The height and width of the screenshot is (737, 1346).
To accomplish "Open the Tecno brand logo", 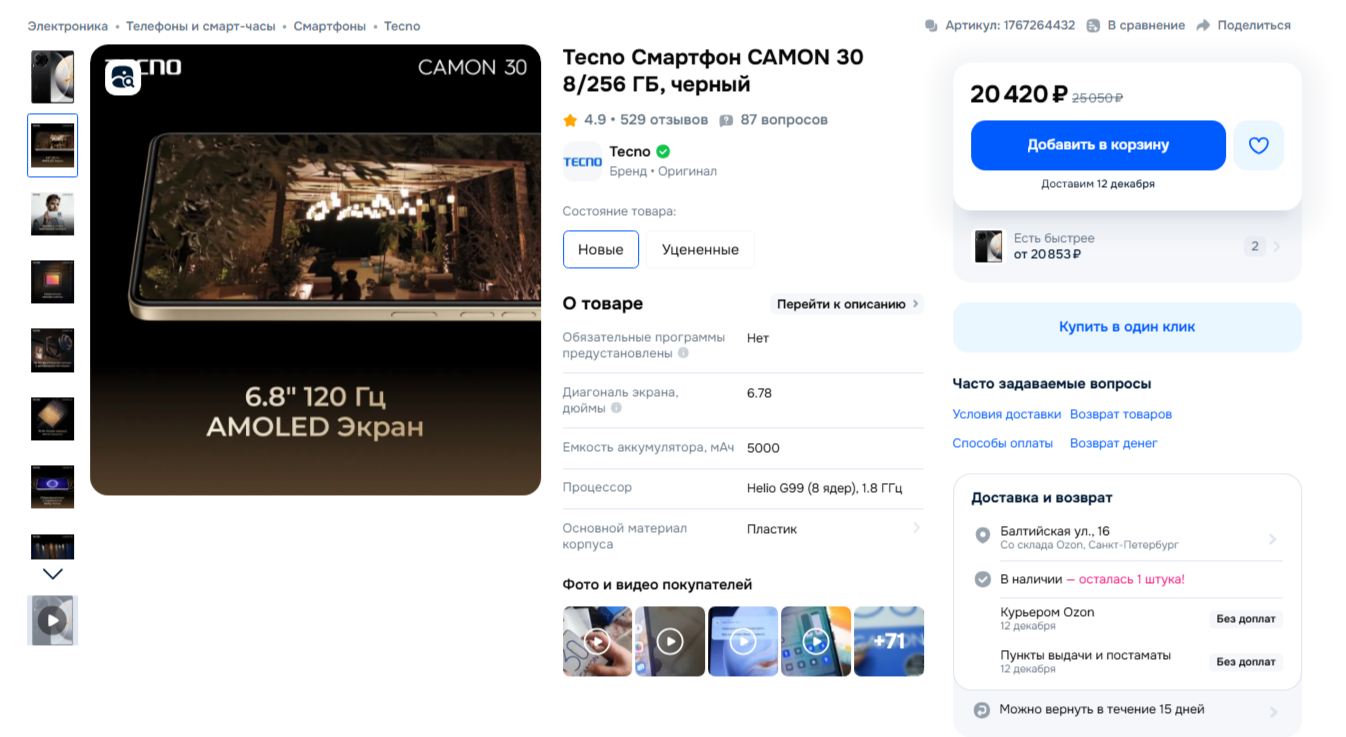I will tap(581, 162).
